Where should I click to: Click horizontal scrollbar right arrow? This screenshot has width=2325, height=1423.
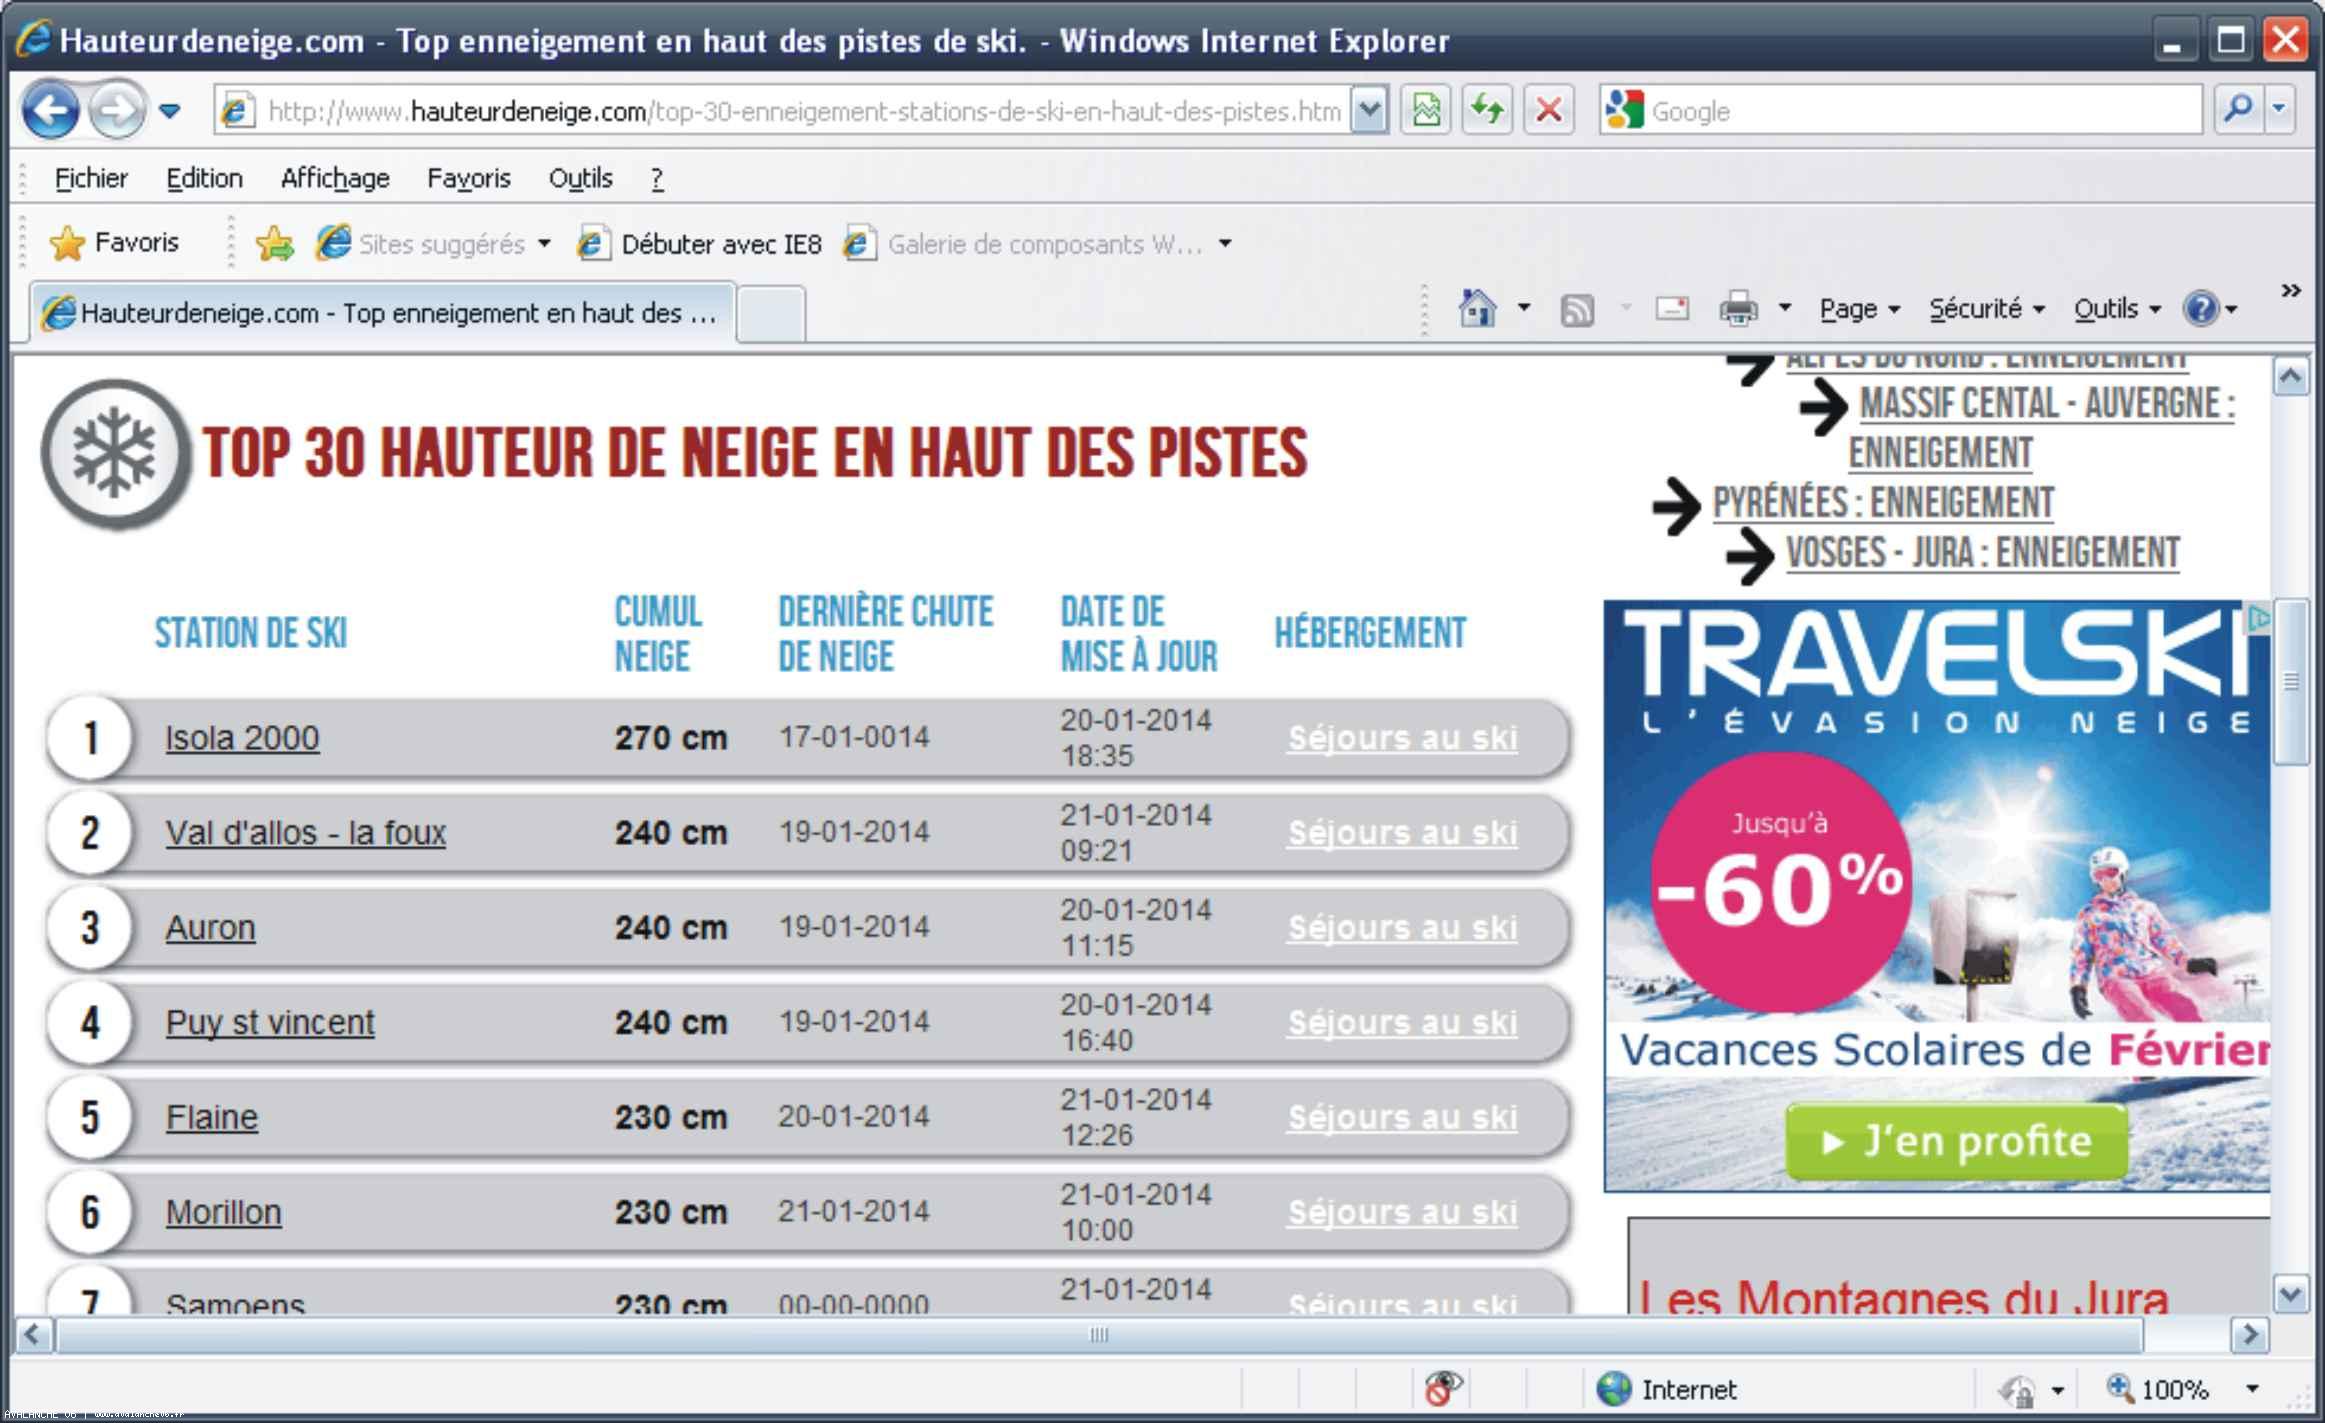pyautogui.click(x=2249, y=1334)
